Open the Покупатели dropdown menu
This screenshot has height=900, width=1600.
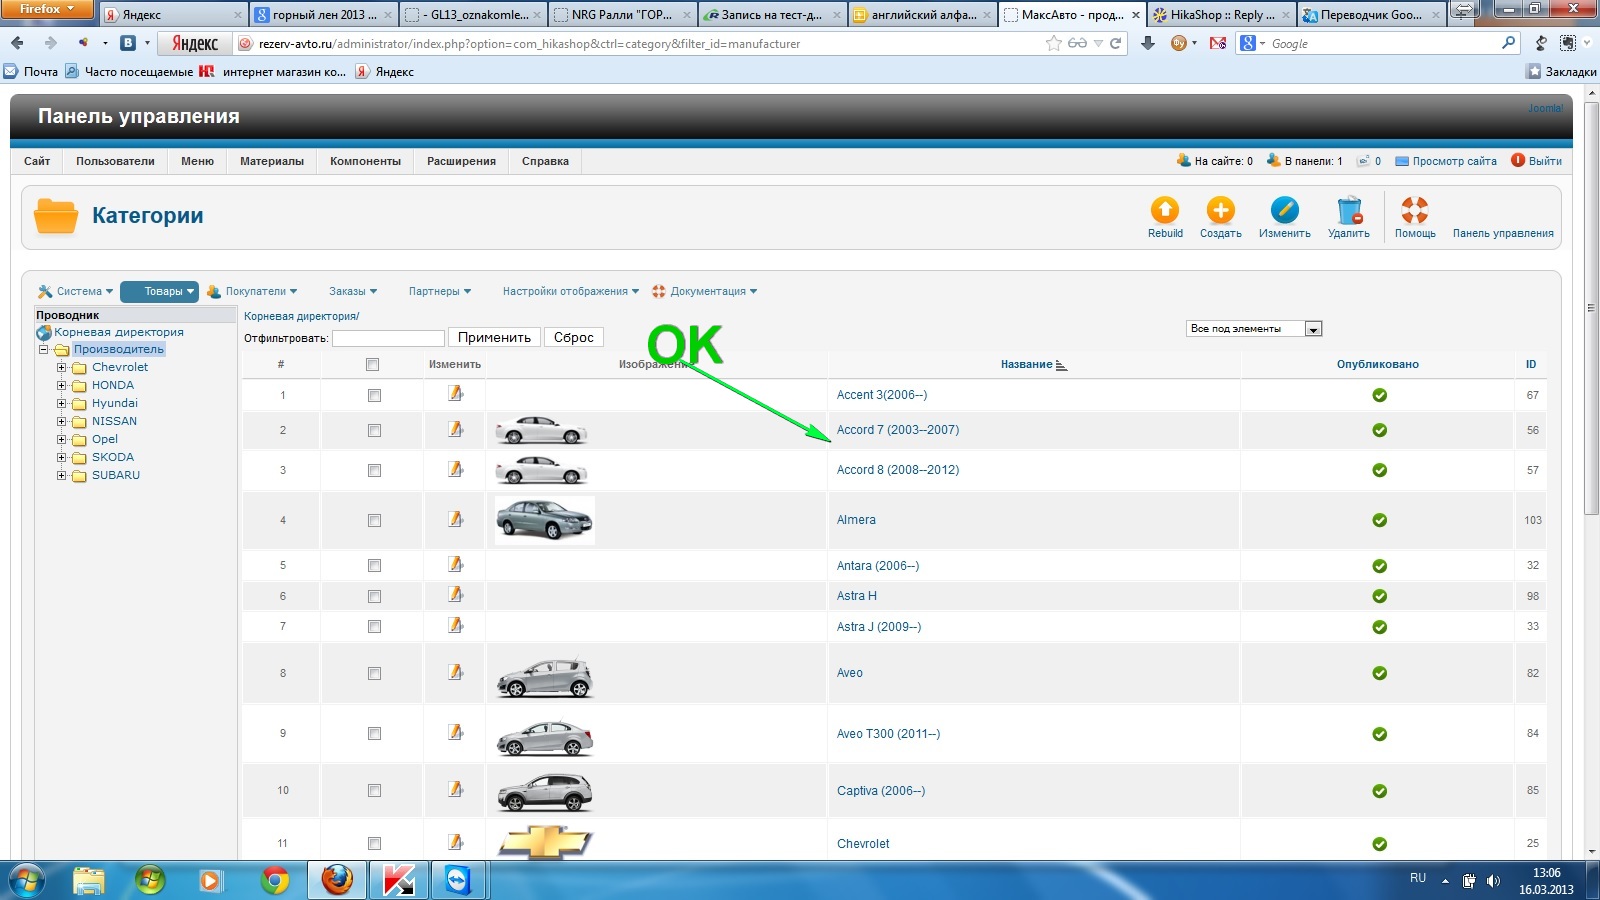pos(253,291)
